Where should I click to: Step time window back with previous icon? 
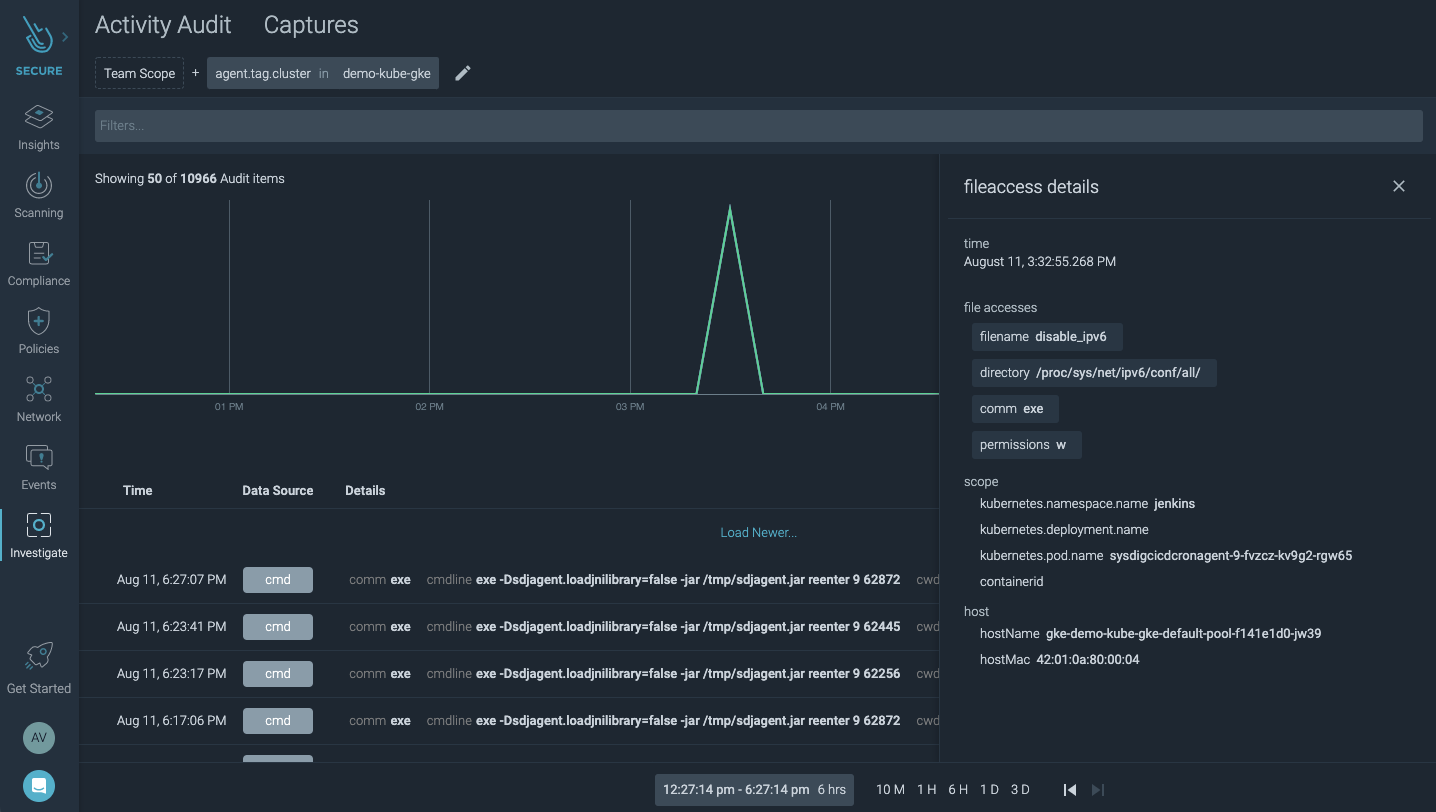pyautogui.click(x=1070, y=790)
